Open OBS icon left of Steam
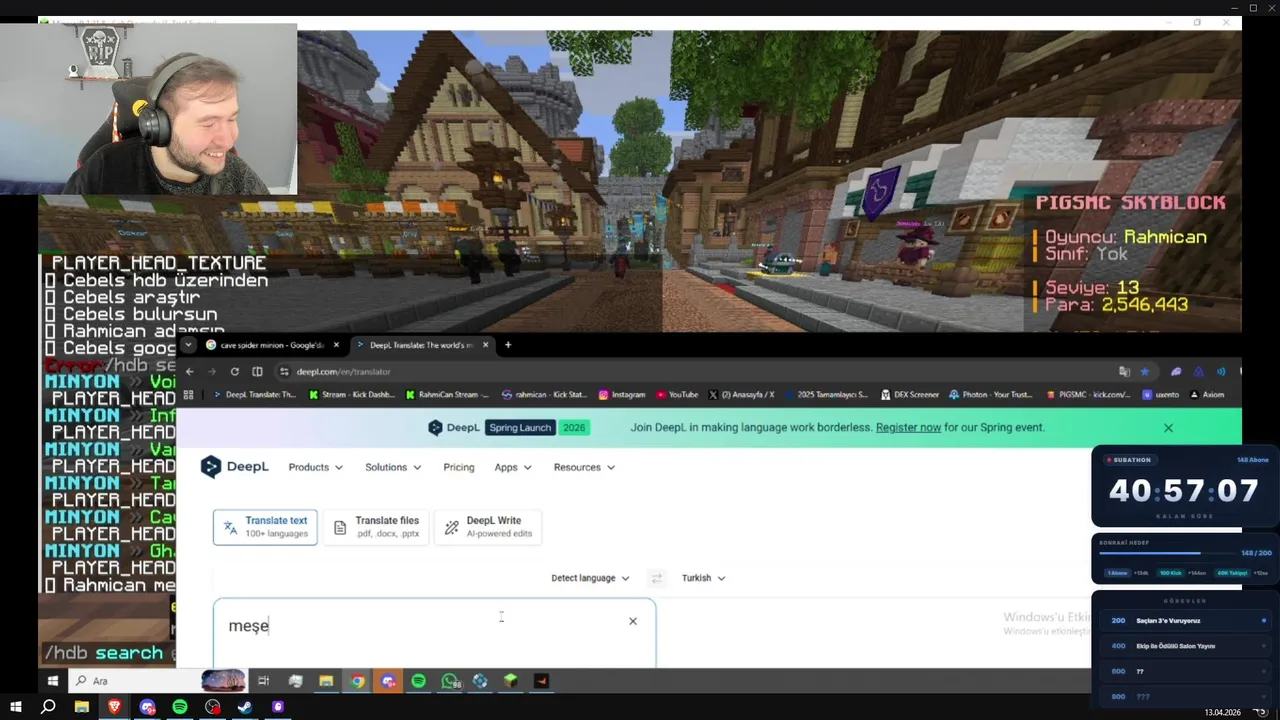1280x720 pixels. click(x=213, y=707)
